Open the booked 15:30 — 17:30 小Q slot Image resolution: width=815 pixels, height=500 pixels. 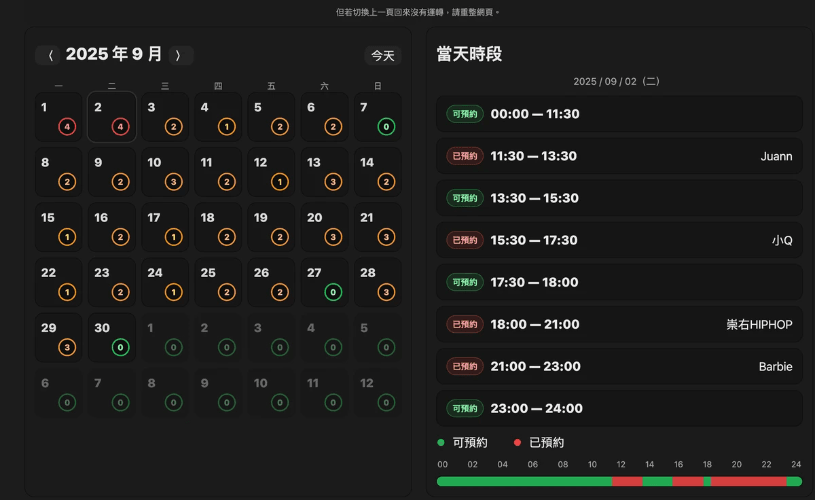(619, 240)
